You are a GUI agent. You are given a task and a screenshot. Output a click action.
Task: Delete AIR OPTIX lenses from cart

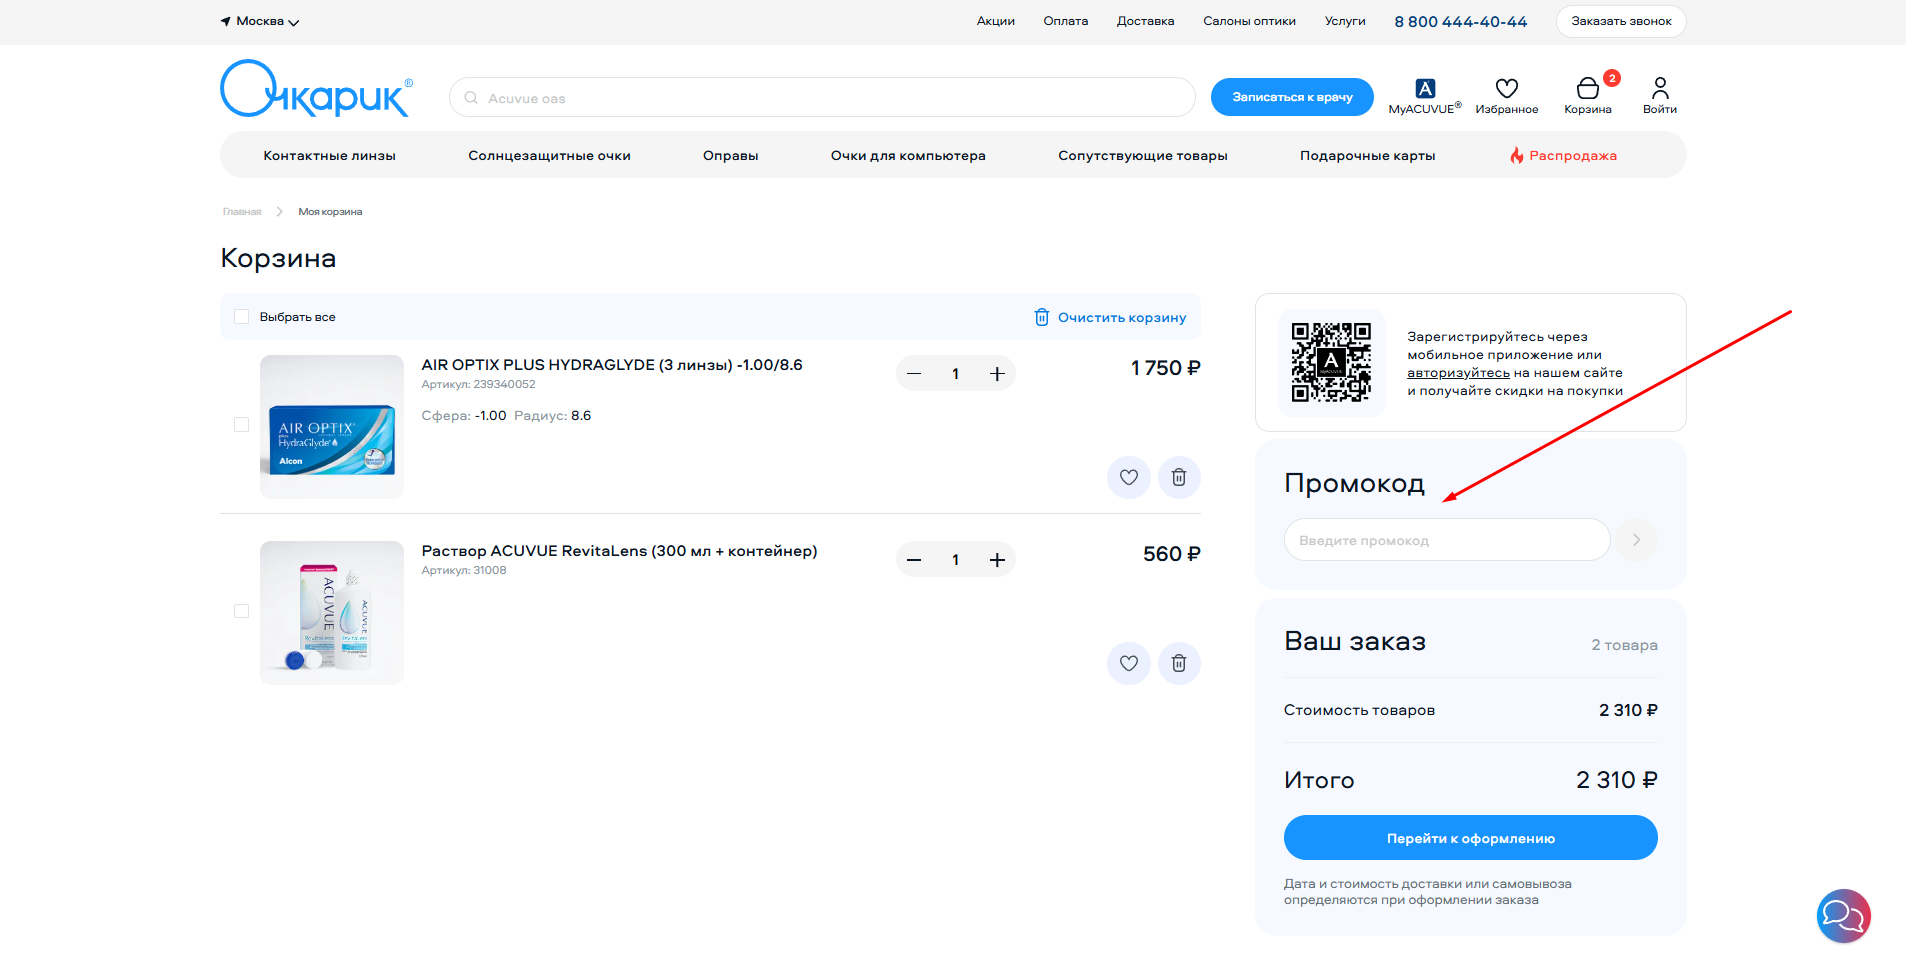[x=1179, y=477]
